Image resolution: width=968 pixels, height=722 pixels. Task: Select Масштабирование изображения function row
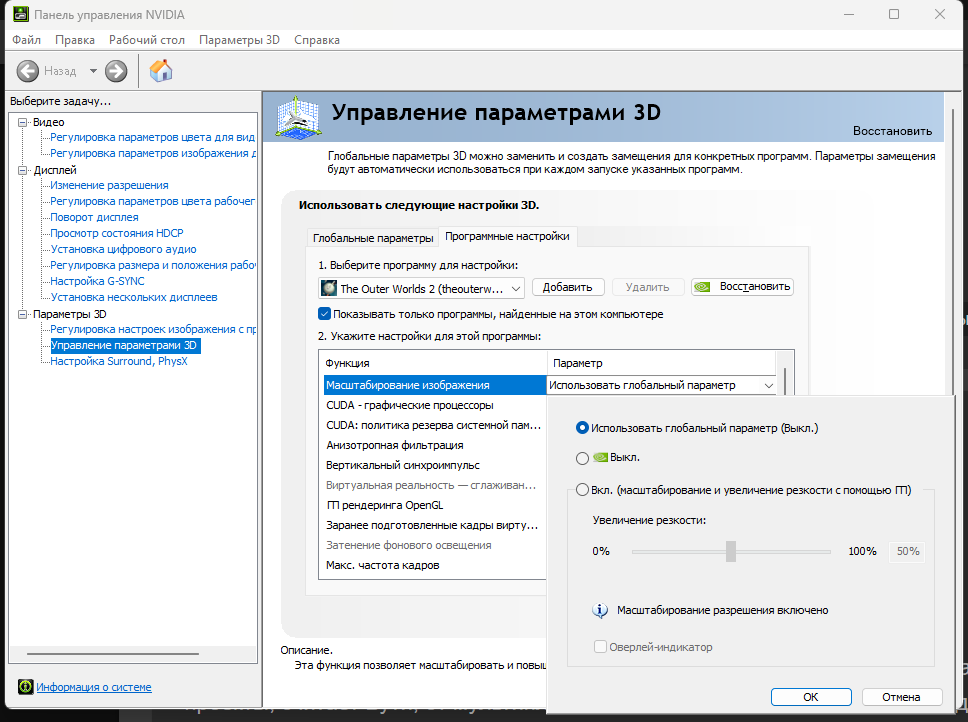click(435, 385)
